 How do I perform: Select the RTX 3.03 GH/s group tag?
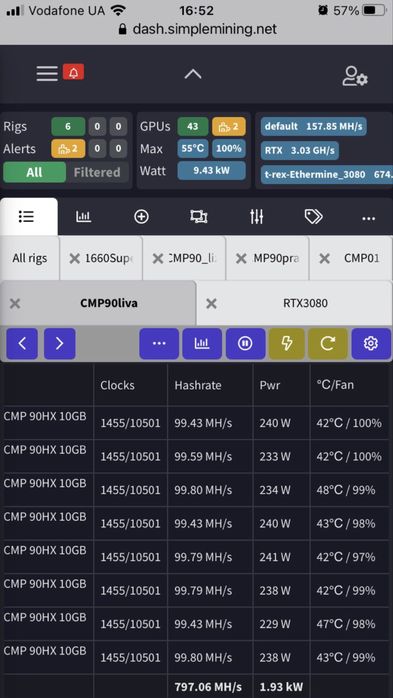[x=300, y=150]
